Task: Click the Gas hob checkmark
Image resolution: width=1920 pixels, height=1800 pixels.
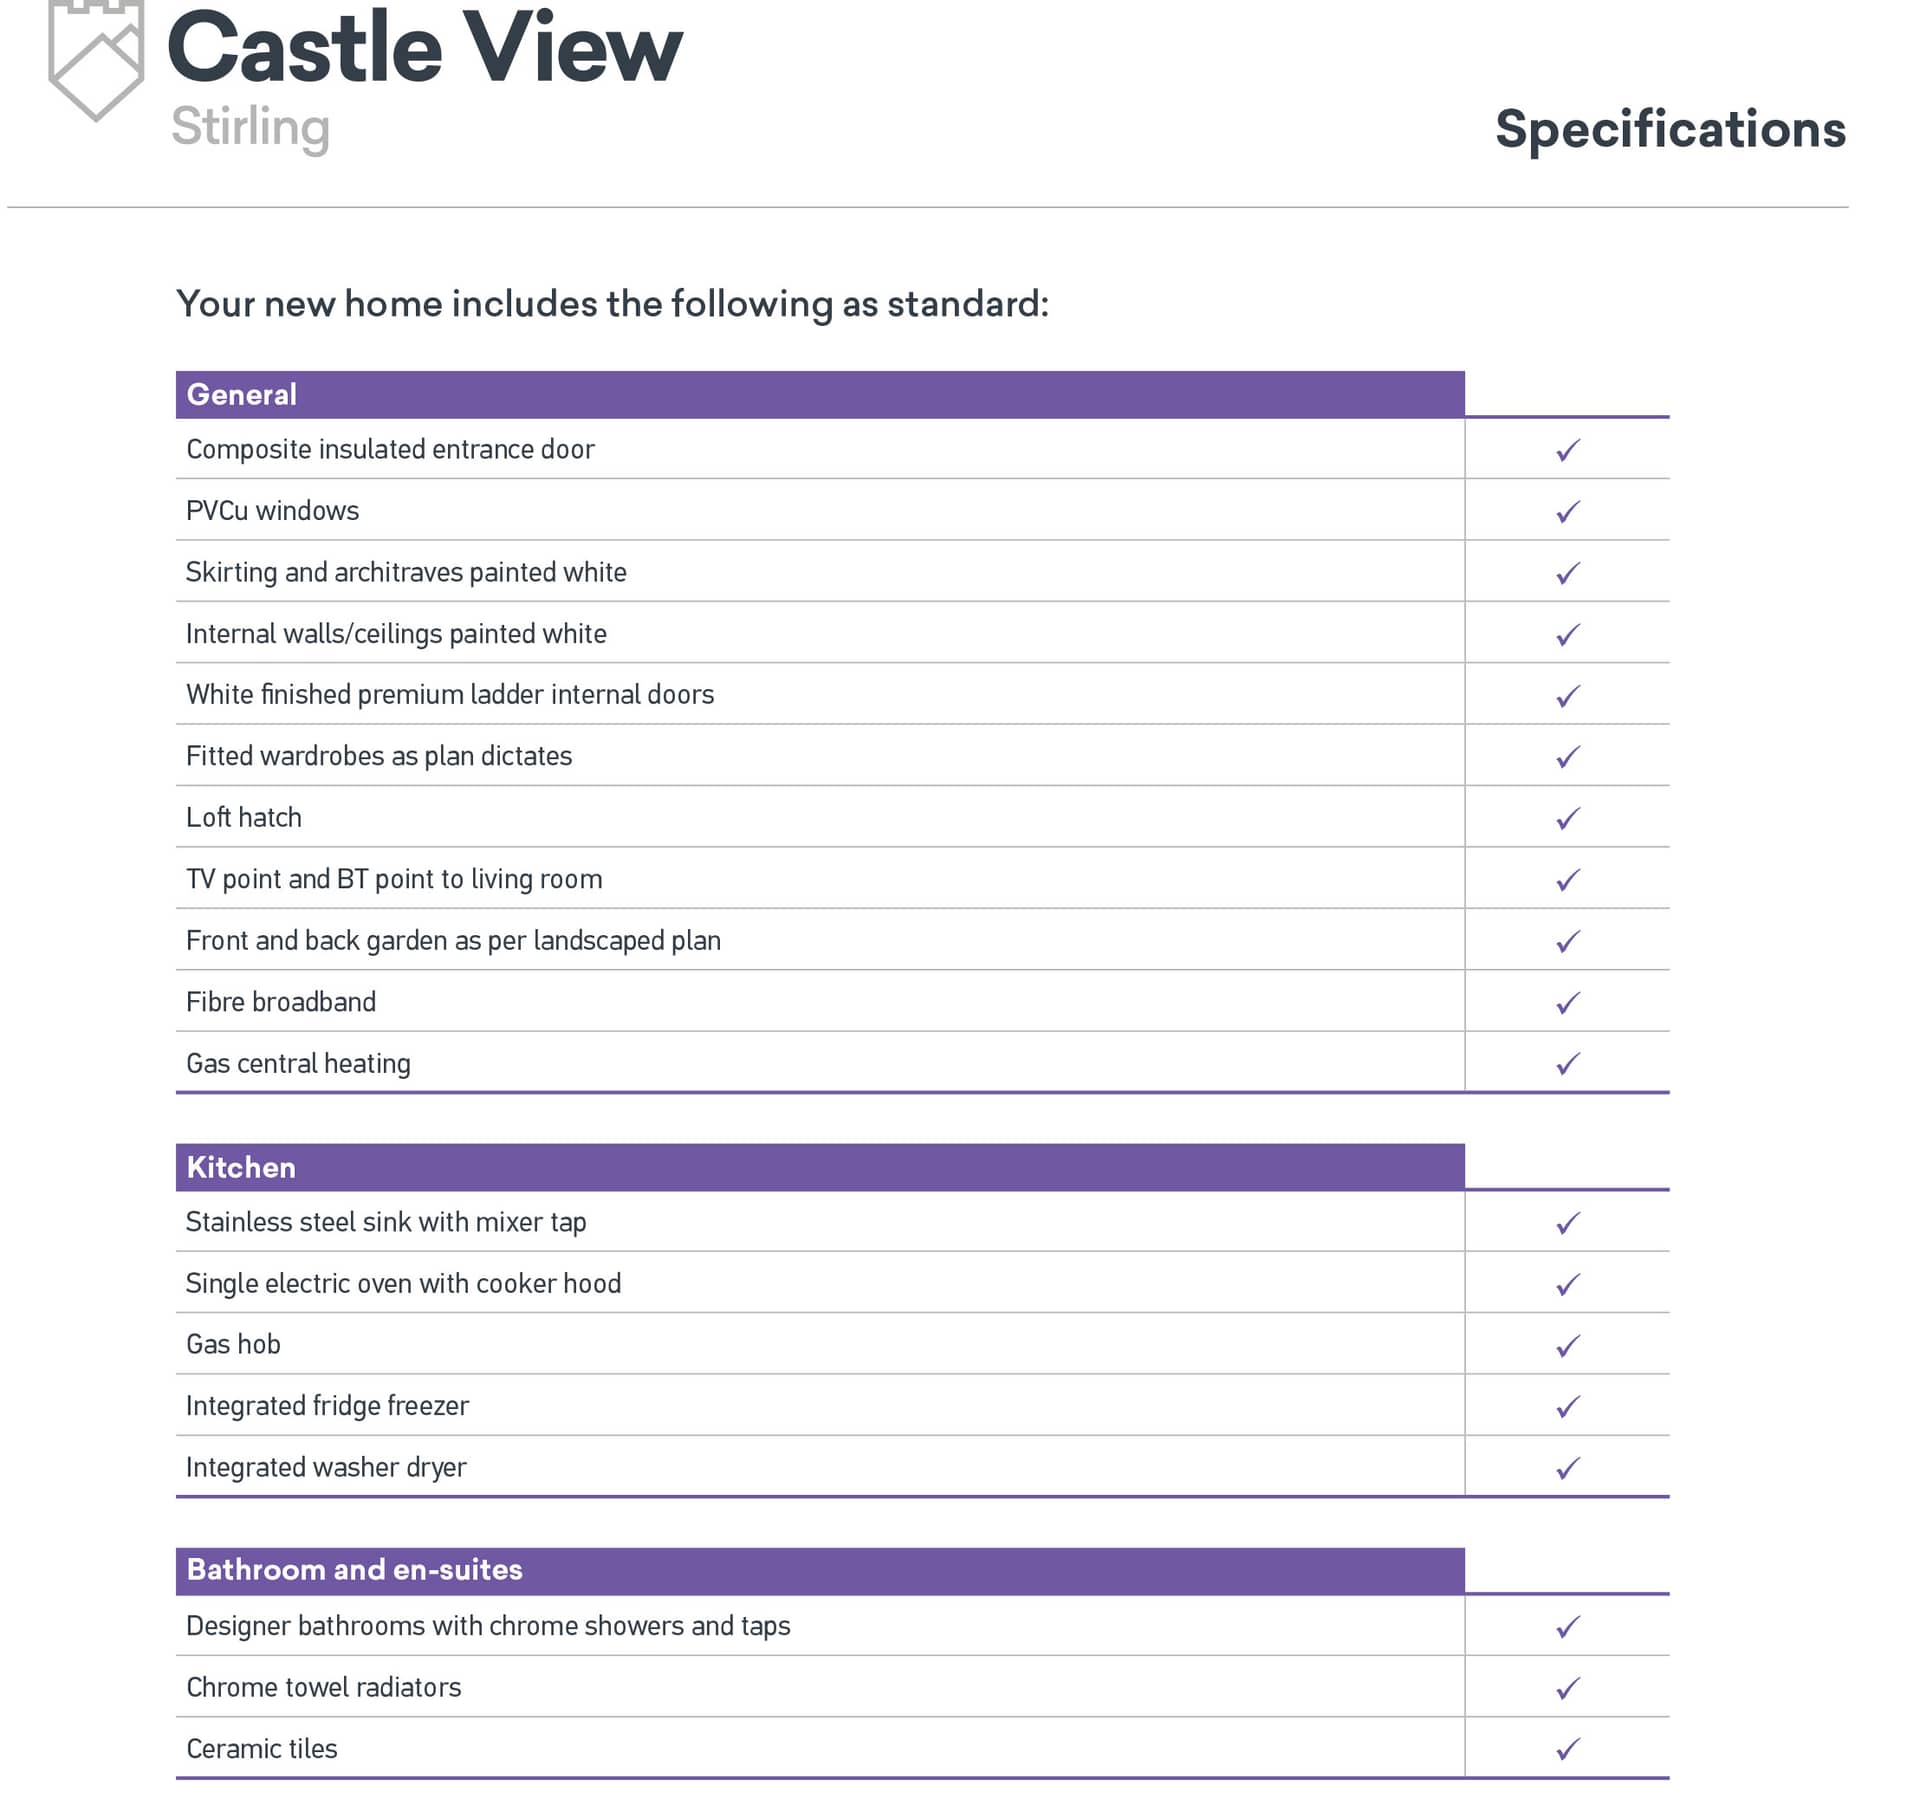Action: point(1567,1345)
